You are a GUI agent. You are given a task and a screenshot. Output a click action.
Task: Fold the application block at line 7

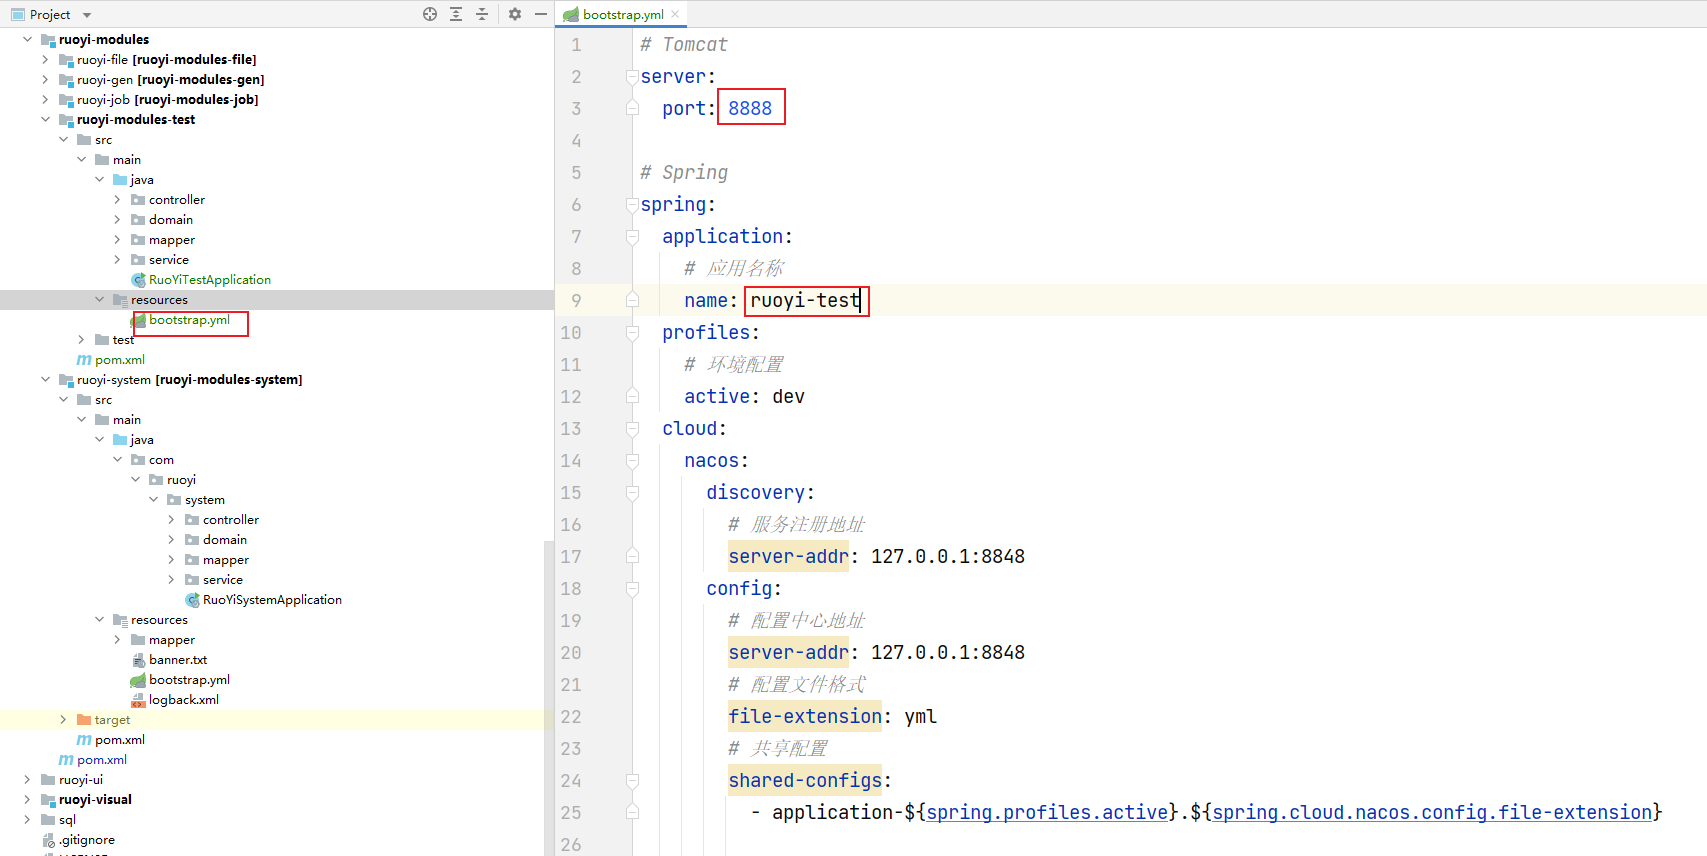(x=632, y=236)
